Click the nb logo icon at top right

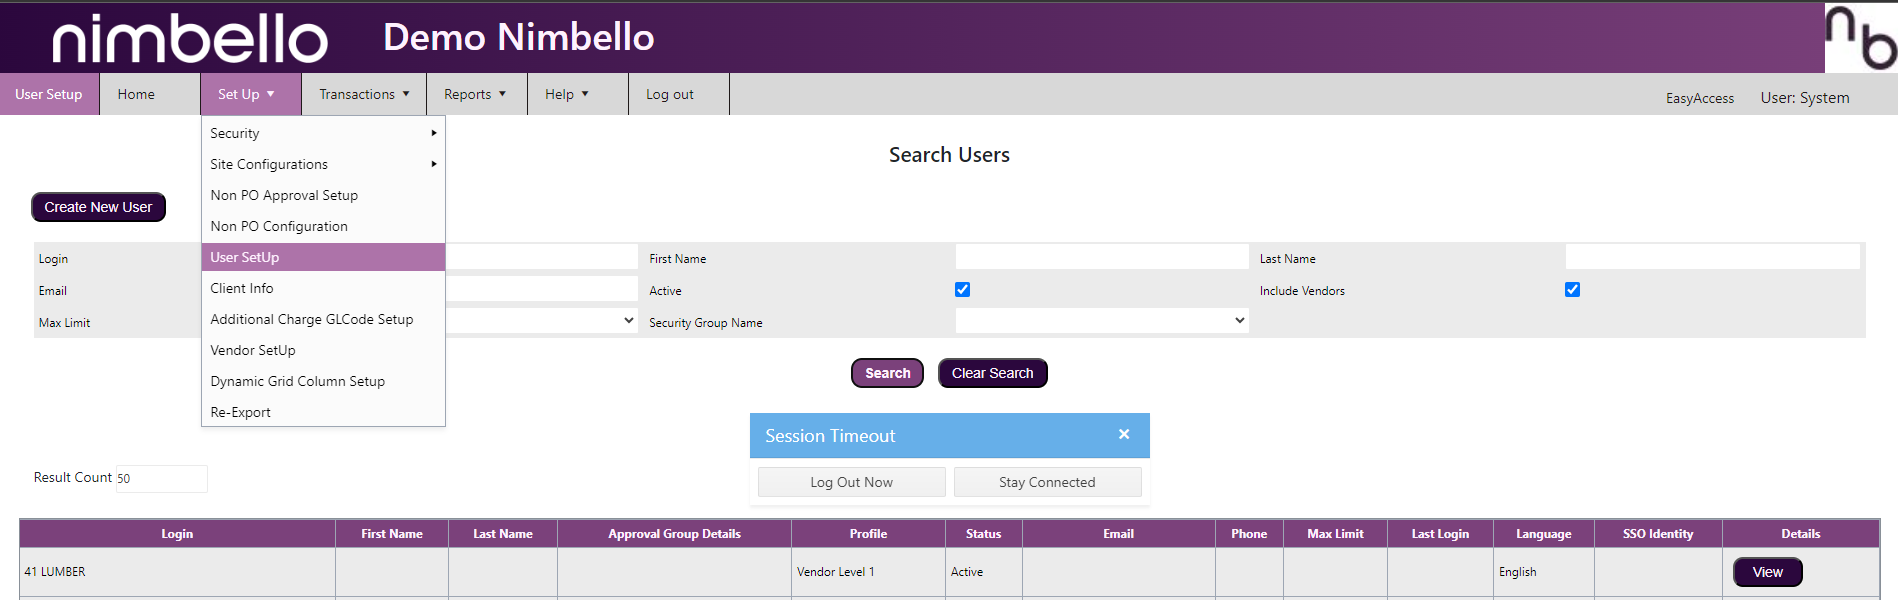(x=1860, y=38)
